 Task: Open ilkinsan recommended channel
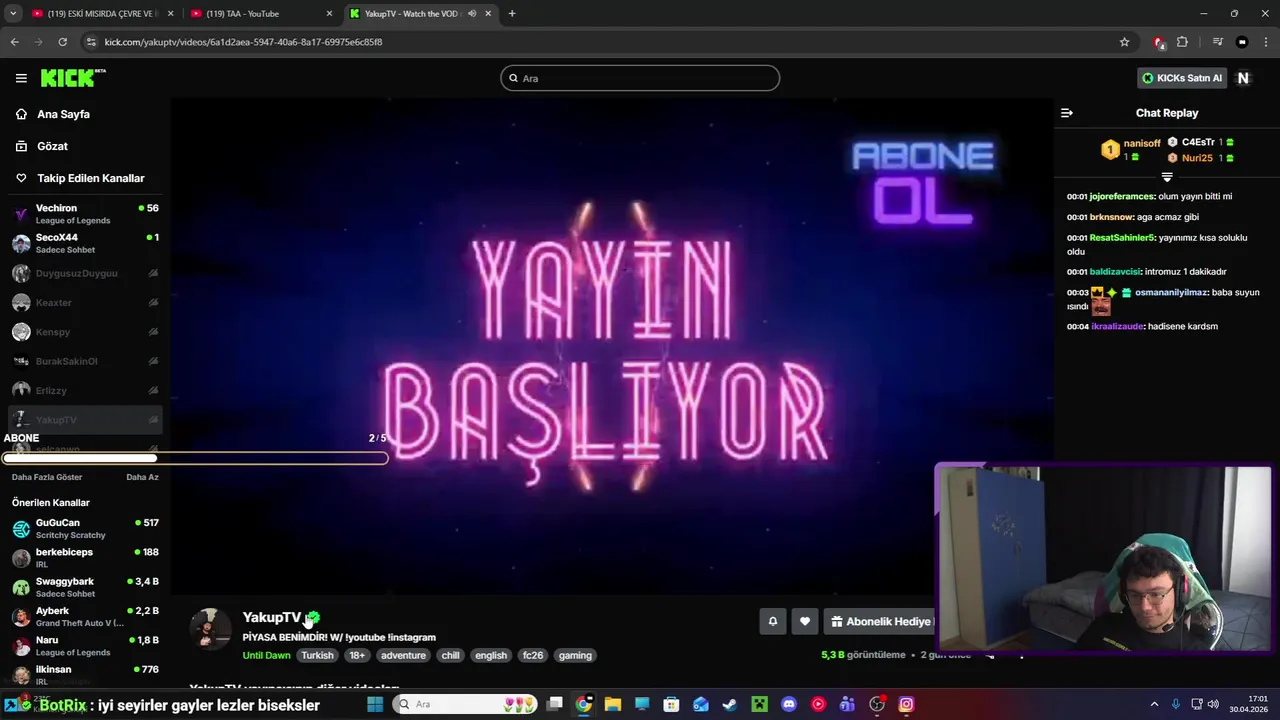(x=85, y=675)
